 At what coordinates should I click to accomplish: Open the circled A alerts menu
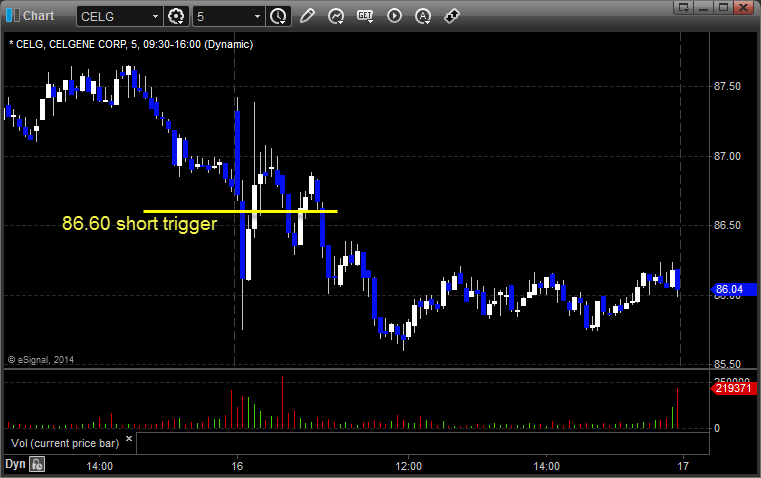(423, 16)
